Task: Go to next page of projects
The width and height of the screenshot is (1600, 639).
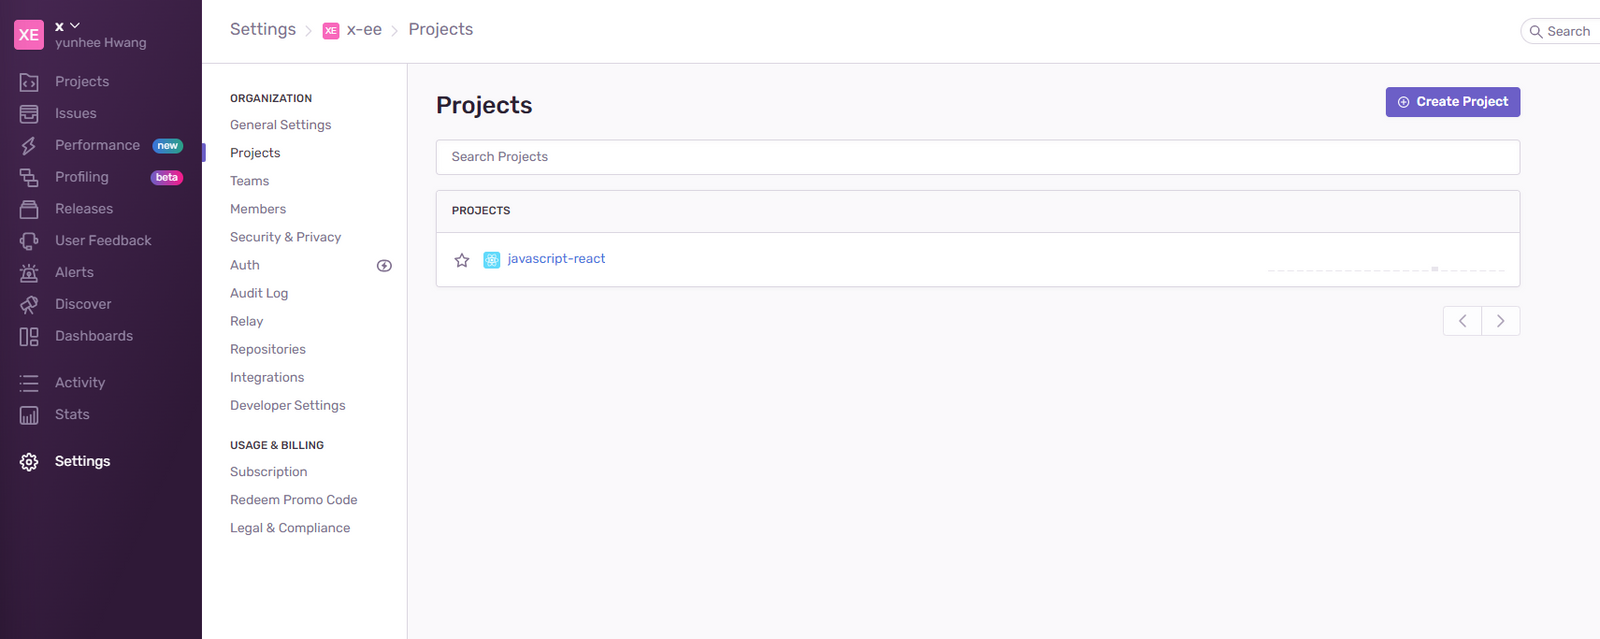Action: [x=1501, y=321]
